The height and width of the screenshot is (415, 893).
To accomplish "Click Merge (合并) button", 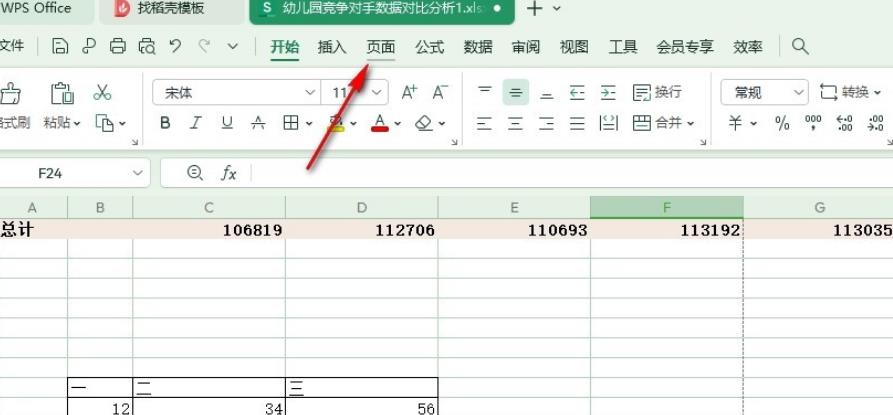I will [x=657, y=123].
